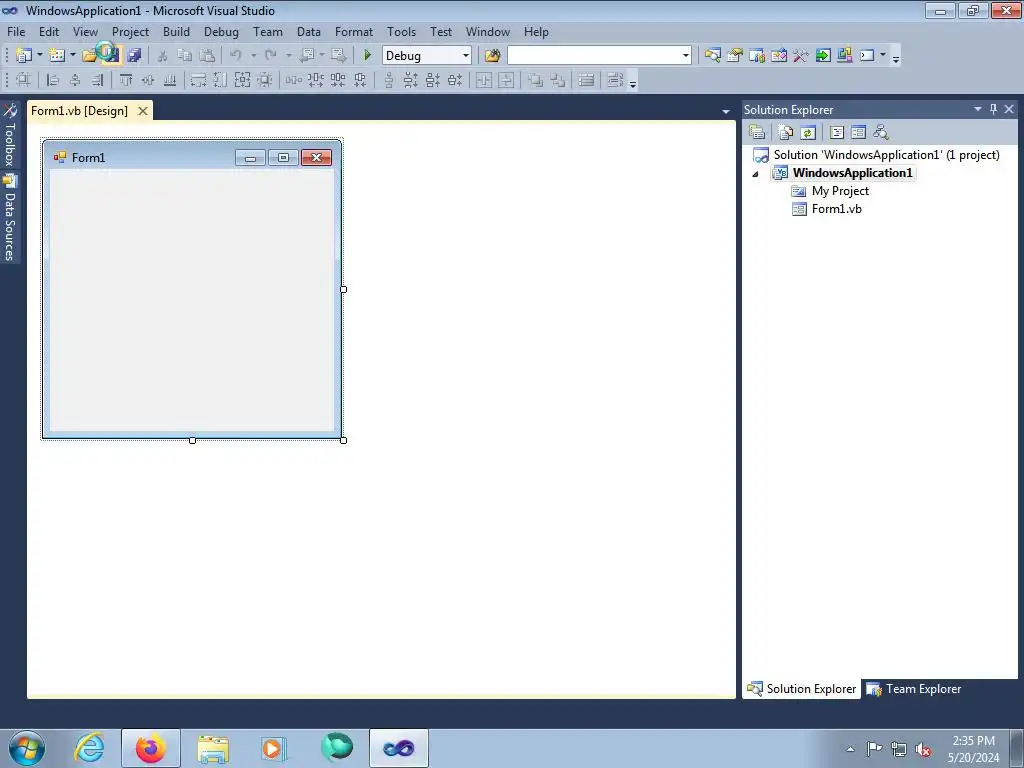Open the Undo history dropdown arrow
The height and width of the screenshot is (768, 1024).
coord(253,56)
